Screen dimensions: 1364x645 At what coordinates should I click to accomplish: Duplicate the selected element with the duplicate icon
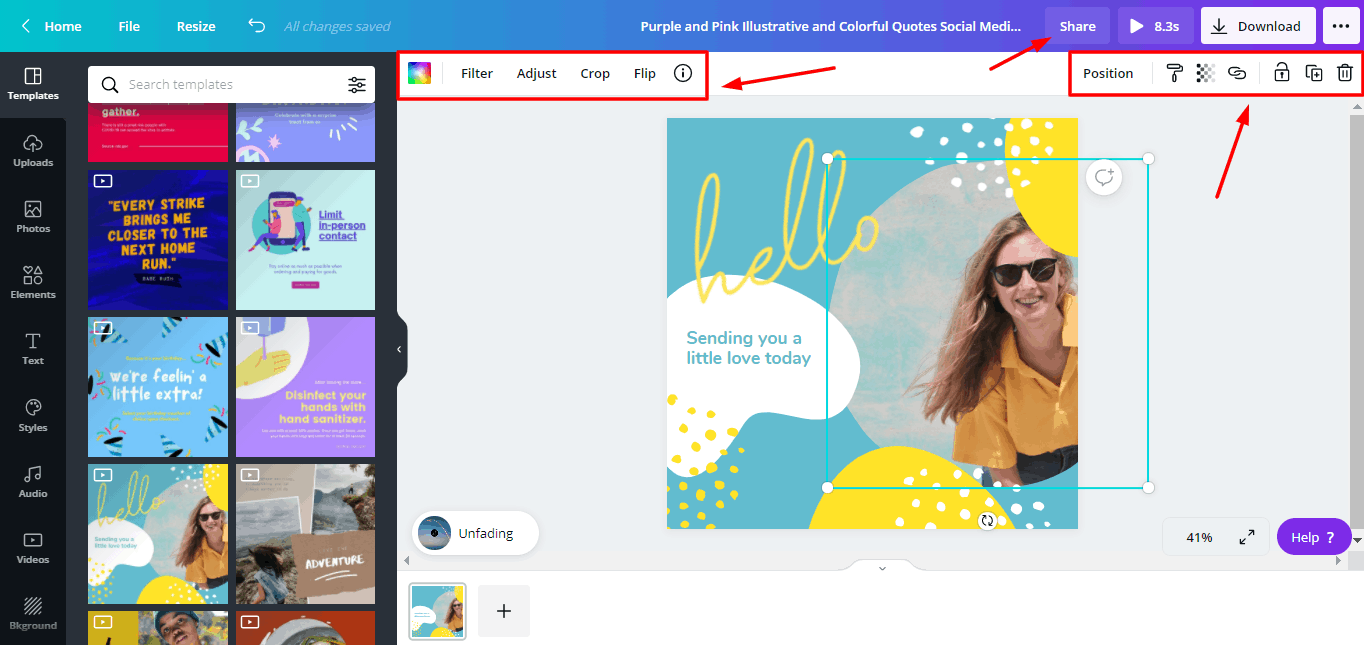[x=1314, y=73]
